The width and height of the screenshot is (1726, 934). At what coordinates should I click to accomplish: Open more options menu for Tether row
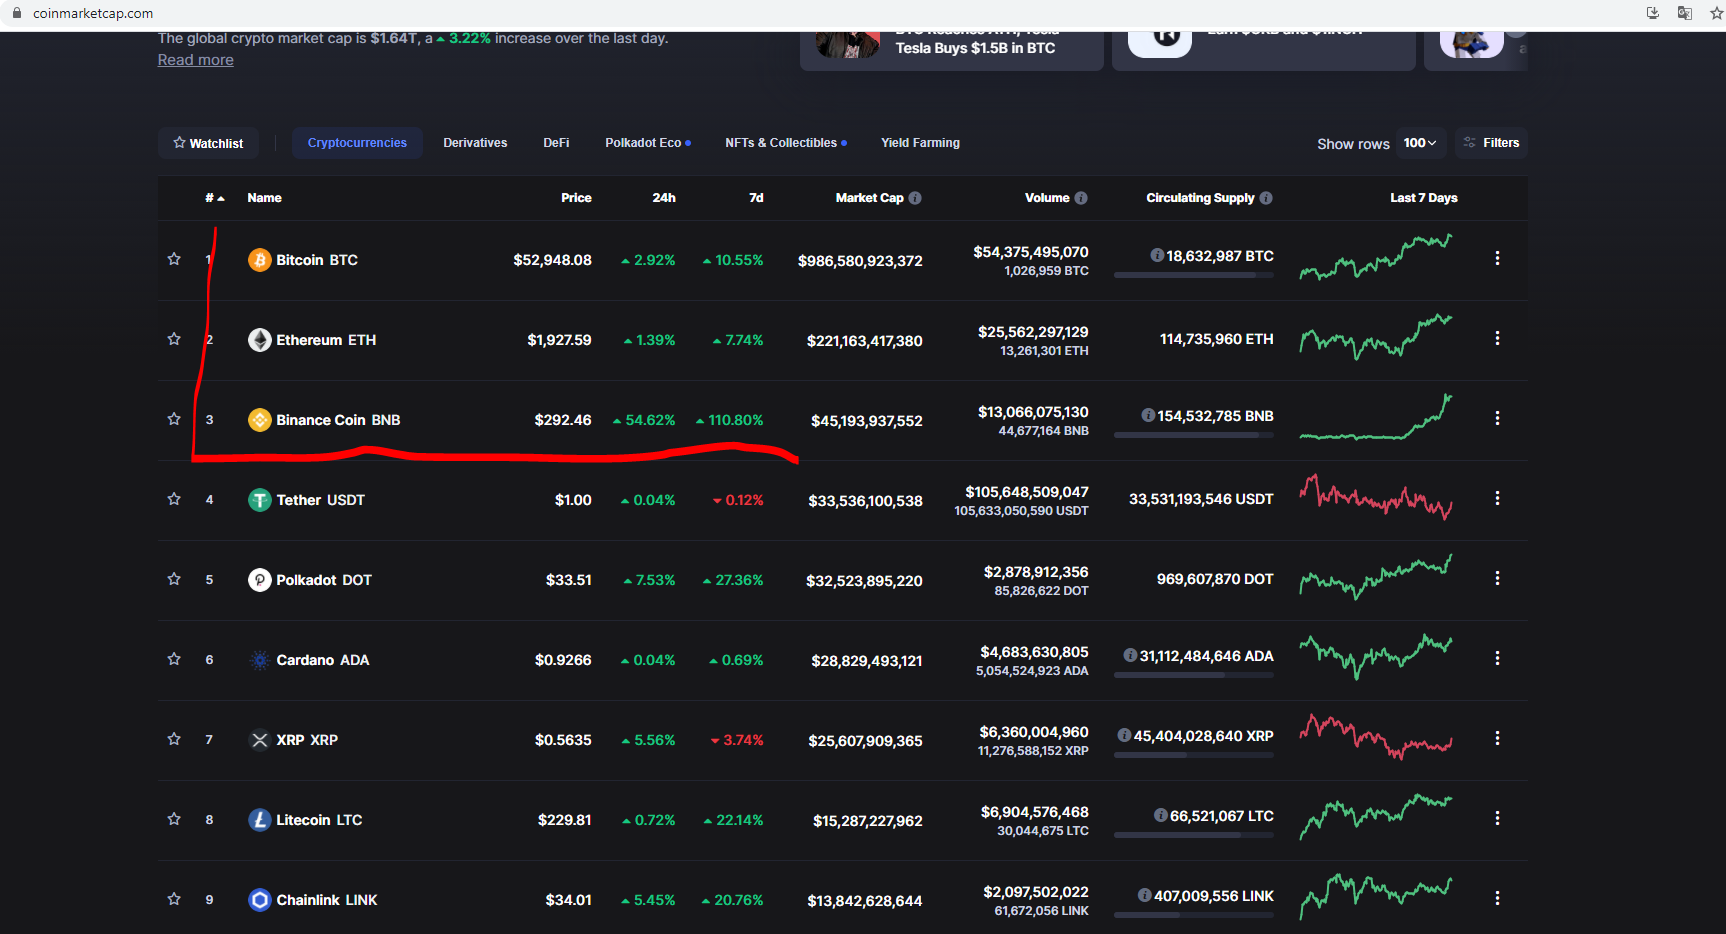[x=1497, y=498]
